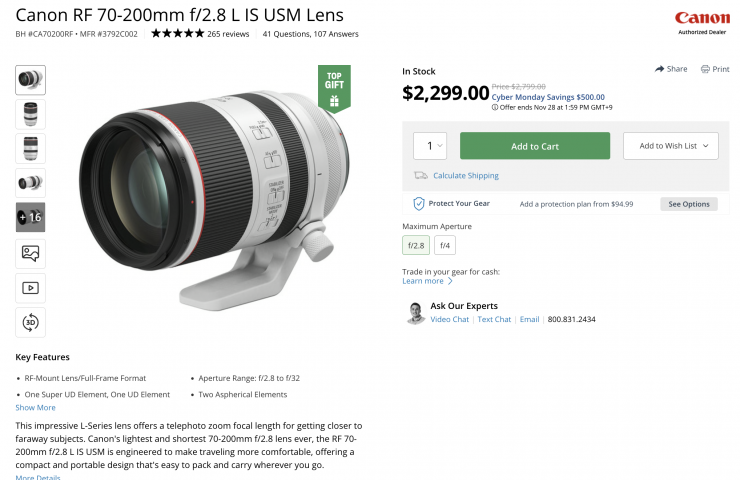
Task: Click the Protect Your Gear shield icon
Action: coord(420,204)
